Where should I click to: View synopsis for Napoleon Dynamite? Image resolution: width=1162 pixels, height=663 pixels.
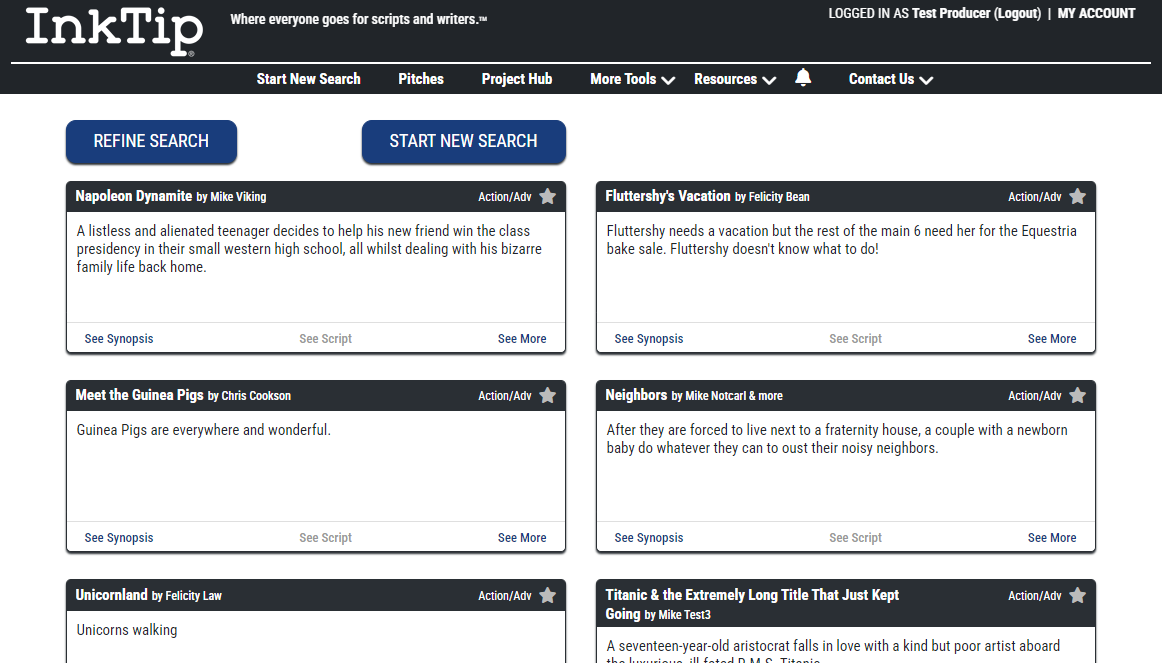click(x=119, y=339)
